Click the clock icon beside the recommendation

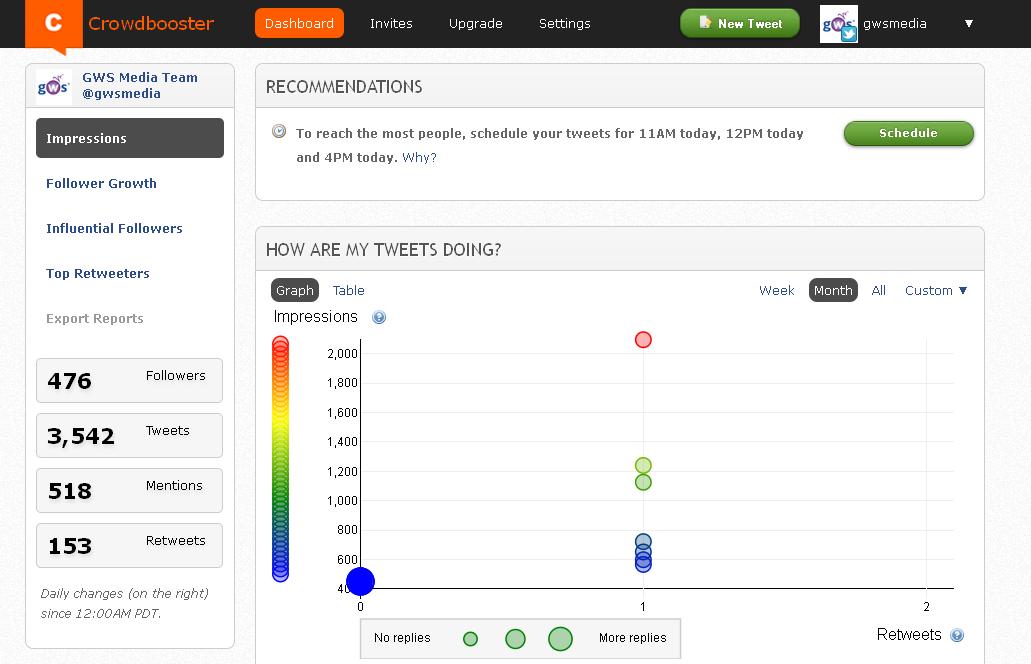click(x=279, y=131)
